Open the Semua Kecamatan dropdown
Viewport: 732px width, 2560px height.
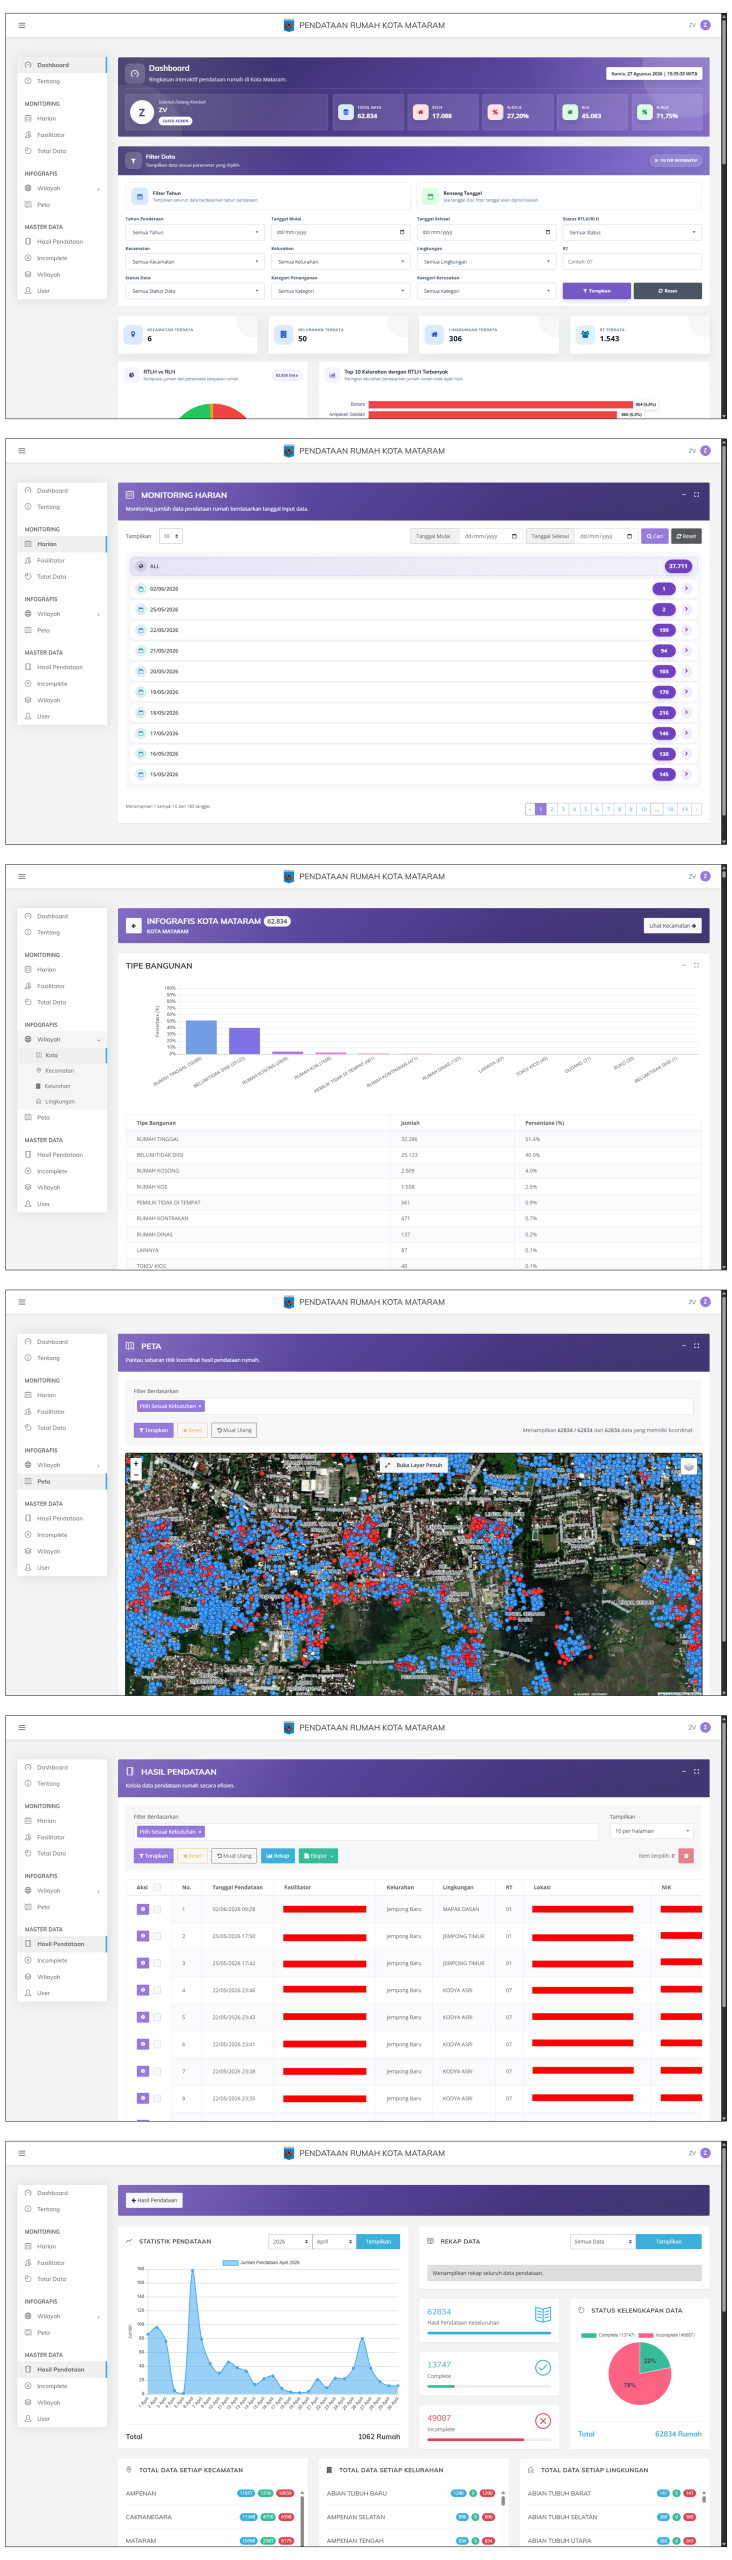tap(195, 262)
